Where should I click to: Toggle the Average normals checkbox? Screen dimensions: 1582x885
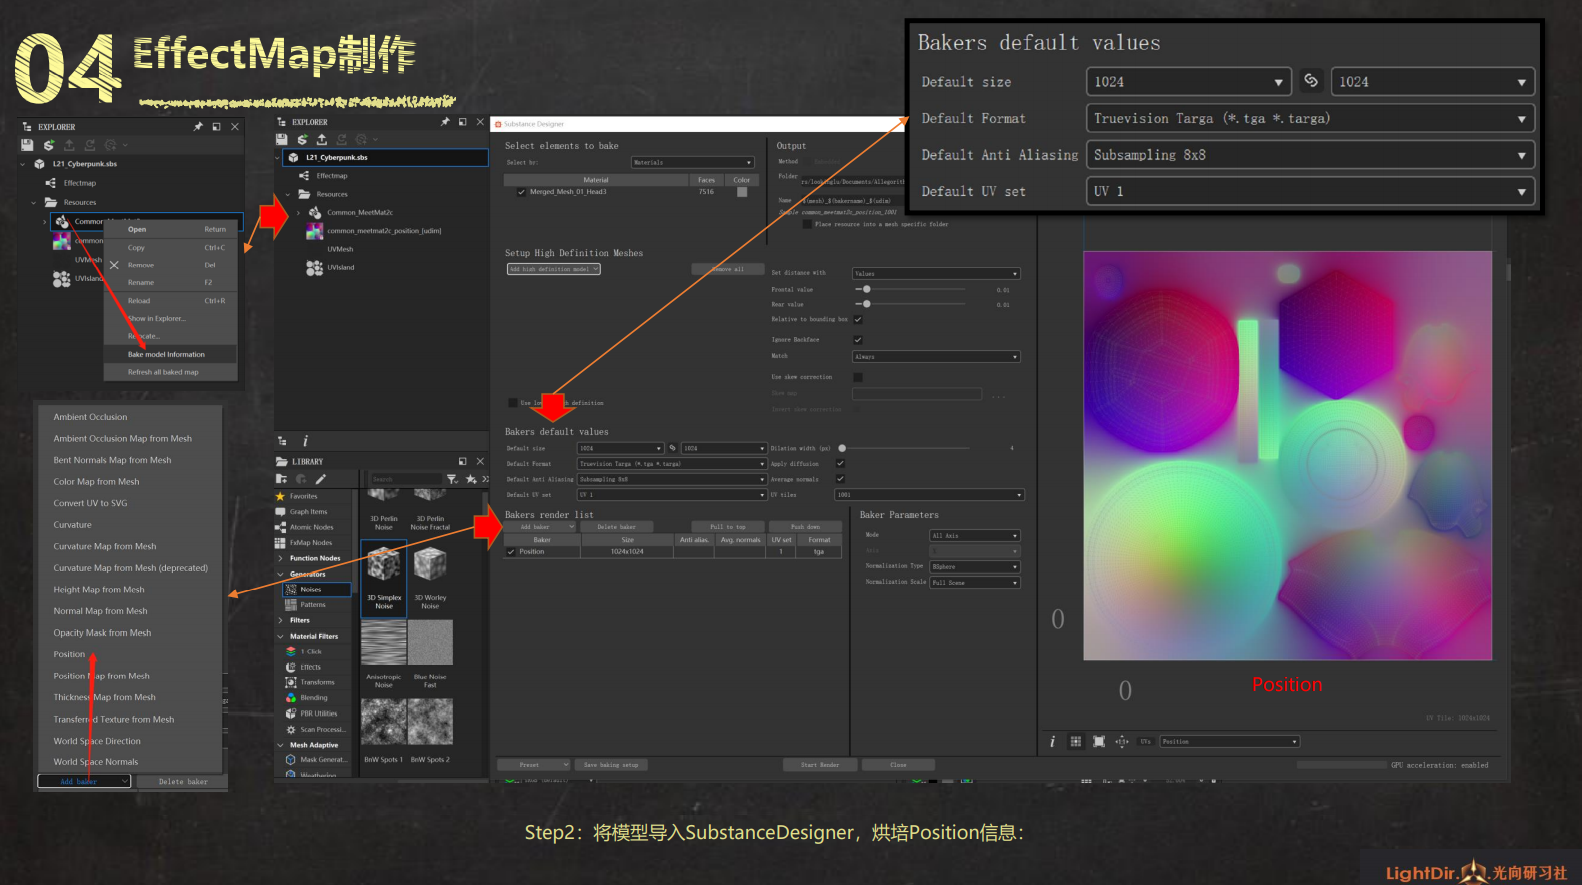[x=840, y=479]
